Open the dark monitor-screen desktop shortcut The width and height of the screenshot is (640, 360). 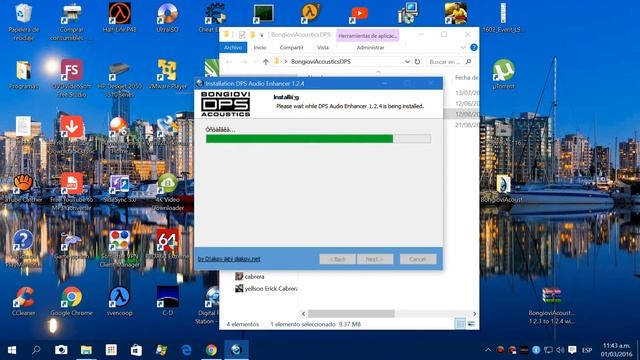263,14
